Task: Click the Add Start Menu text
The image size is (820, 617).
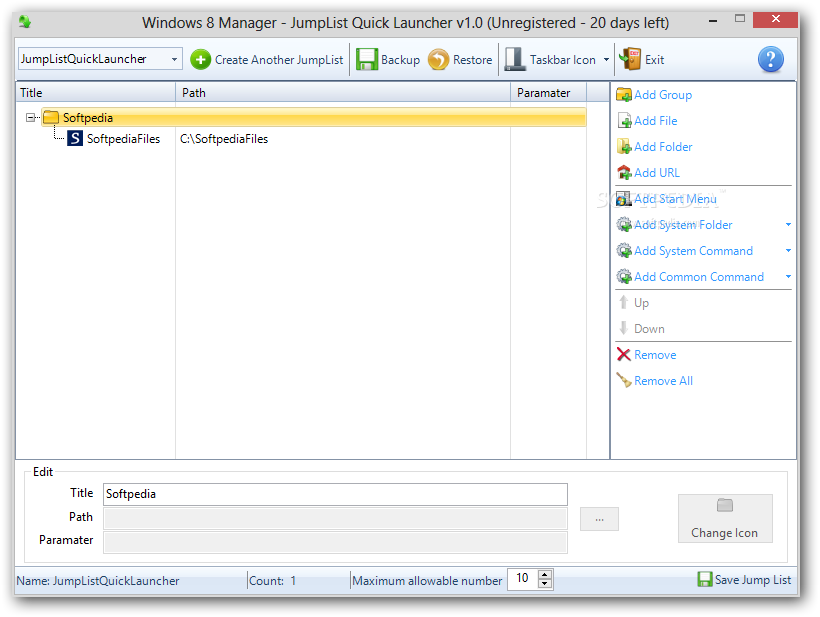Action: point(675,199)
